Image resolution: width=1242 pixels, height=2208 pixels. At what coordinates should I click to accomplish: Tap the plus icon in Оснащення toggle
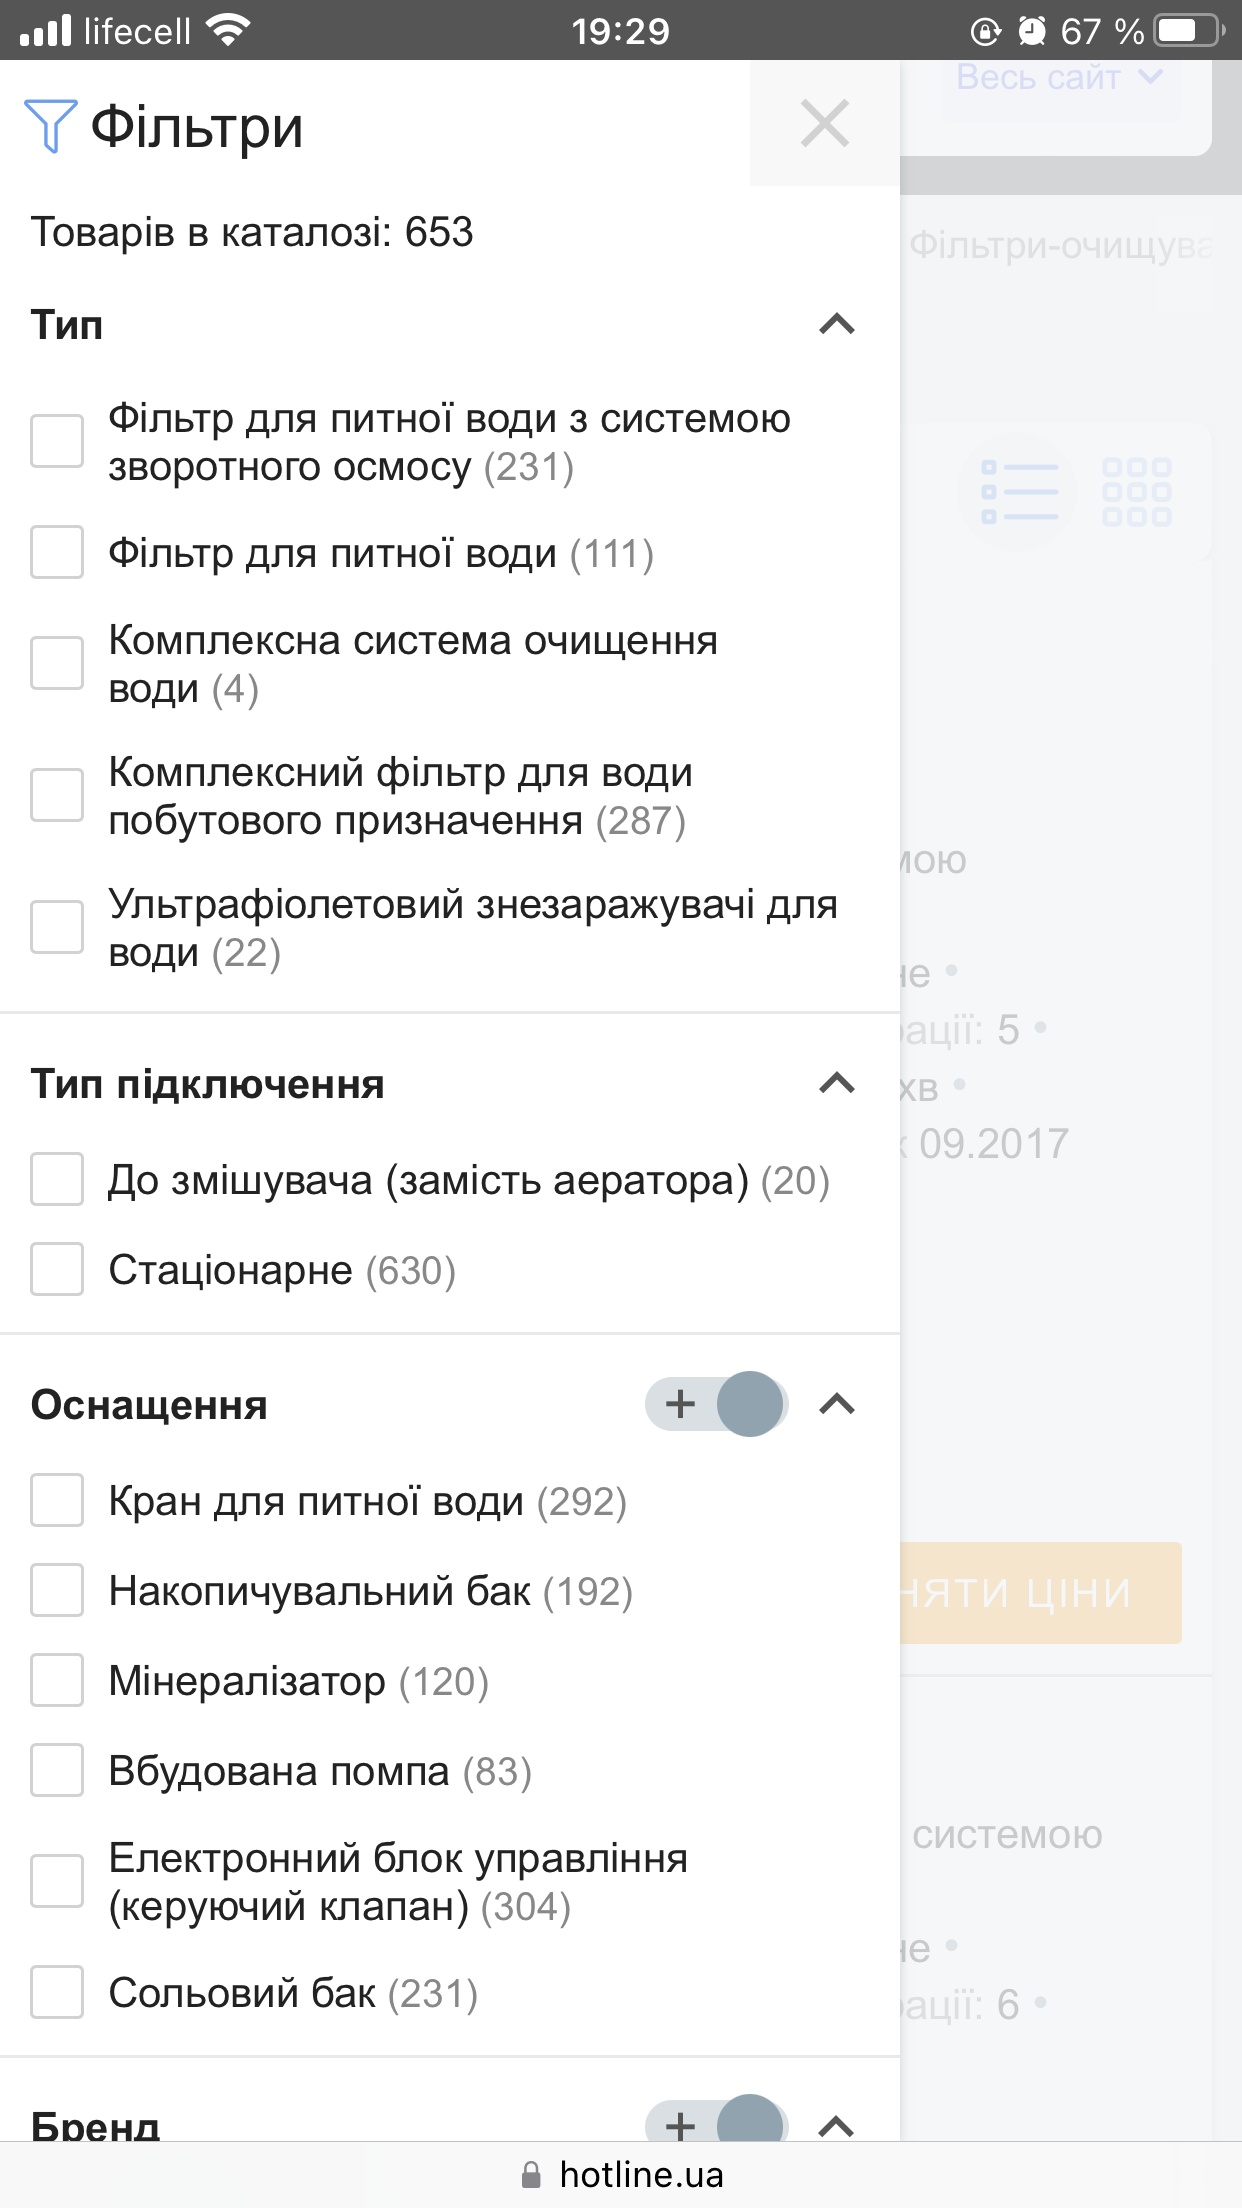680,1404
